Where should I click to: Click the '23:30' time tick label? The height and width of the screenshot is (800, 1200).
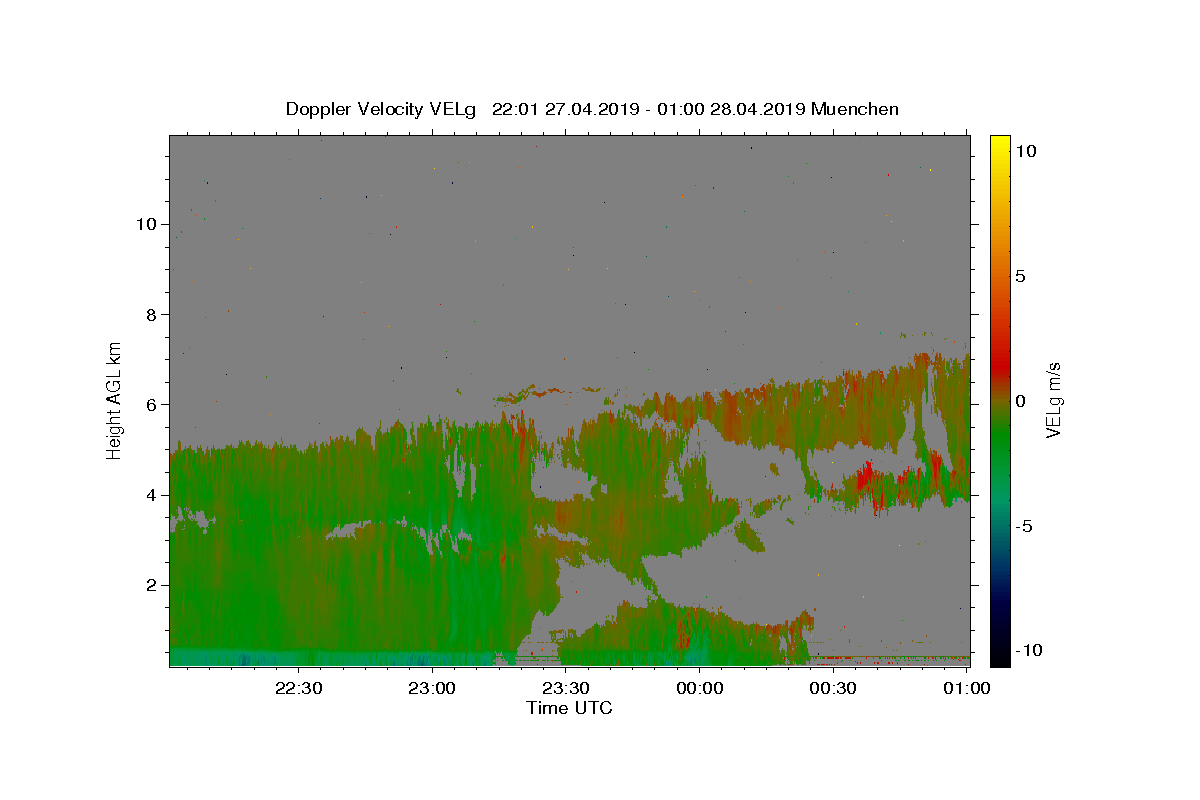tap(566, 688)
